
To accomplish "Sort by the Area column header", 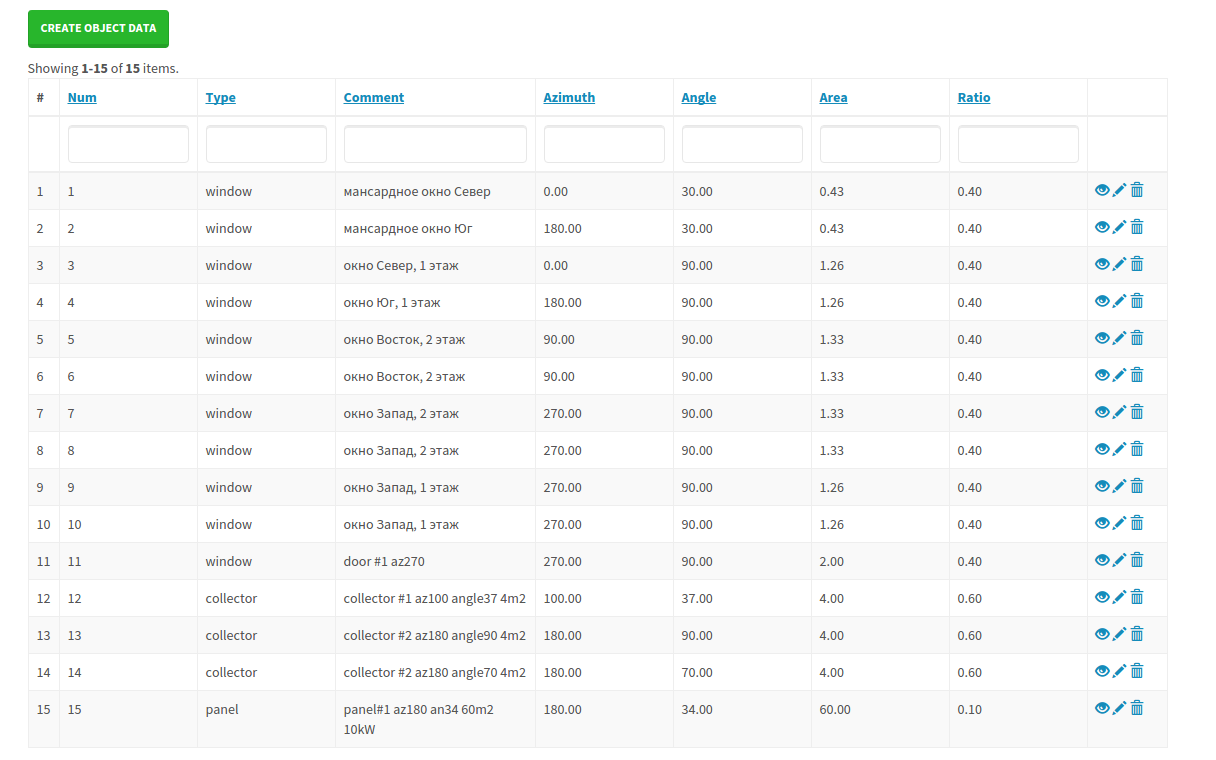I will pyautogui.click(x=833, y=98).
